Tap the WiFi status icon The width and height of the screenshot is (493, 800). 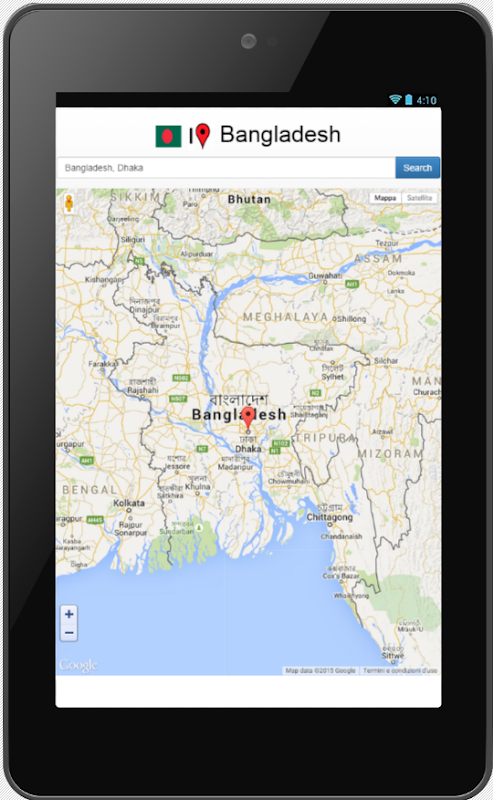click(x=395, y=99)
